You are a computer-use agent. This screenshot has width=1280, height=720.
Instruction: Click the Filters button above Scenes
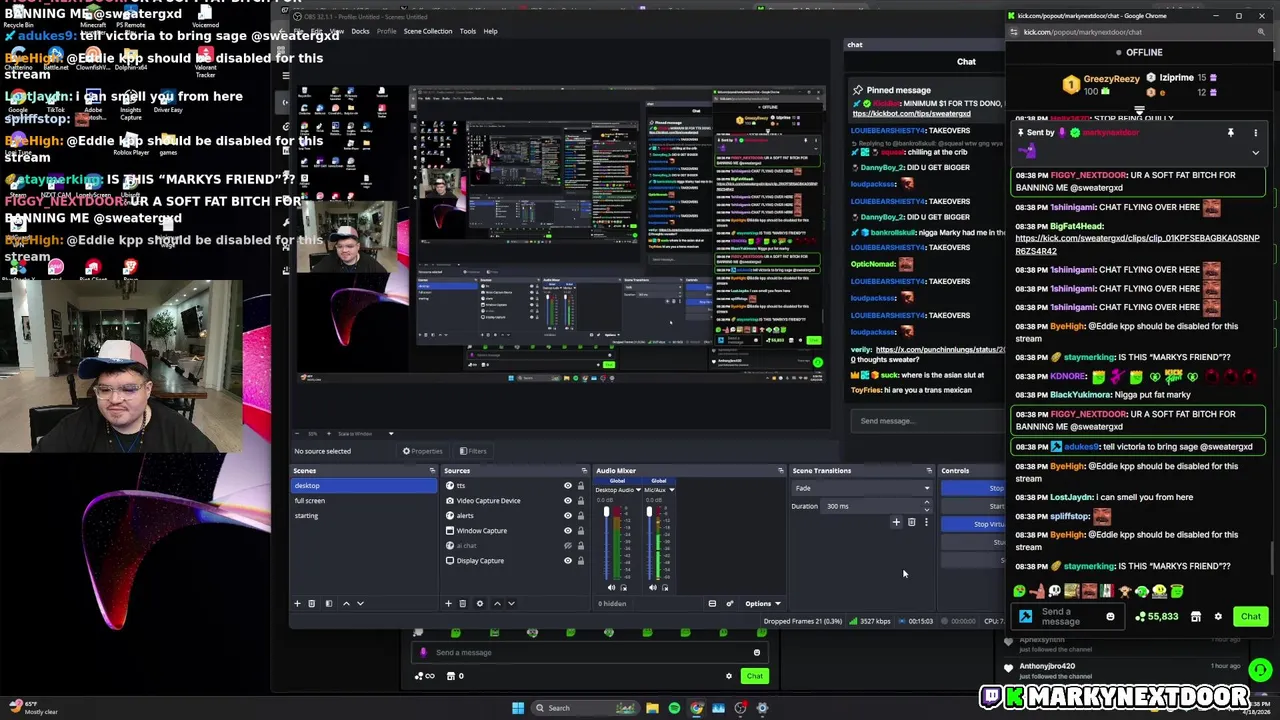pos(472,451)
